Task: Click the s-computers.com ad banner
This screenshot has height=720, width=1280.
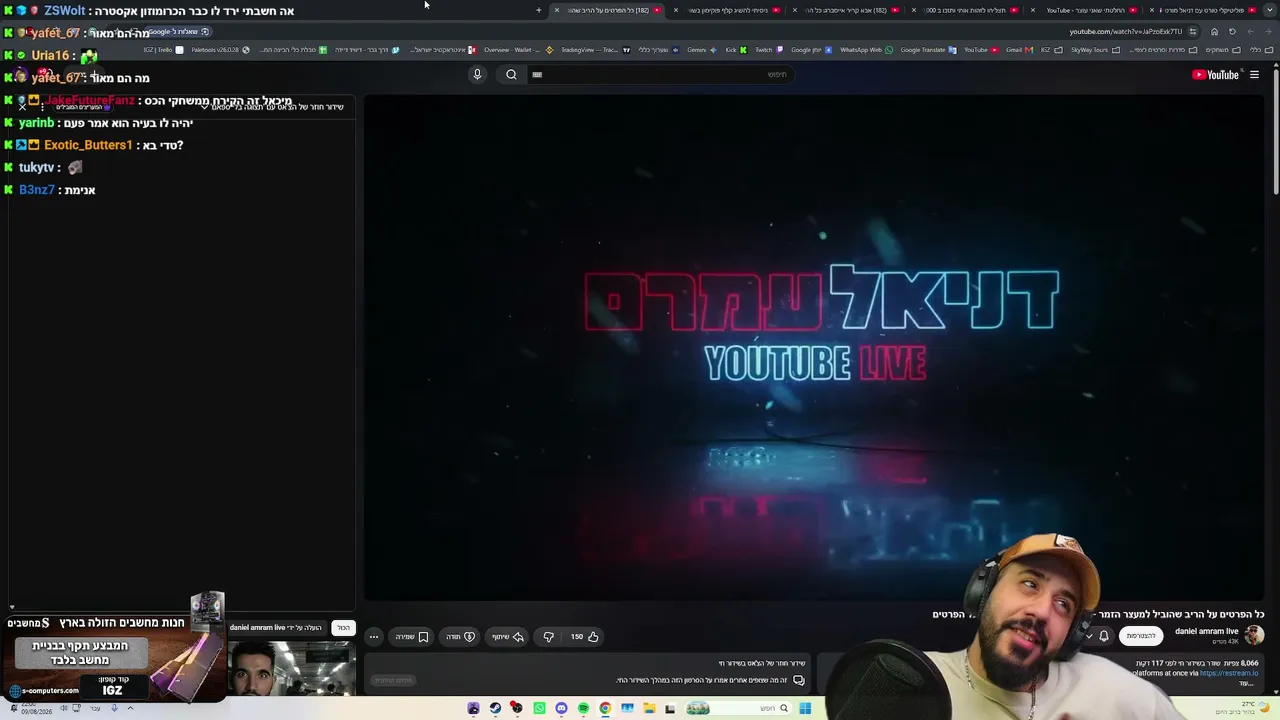Action: click(112, 657)
